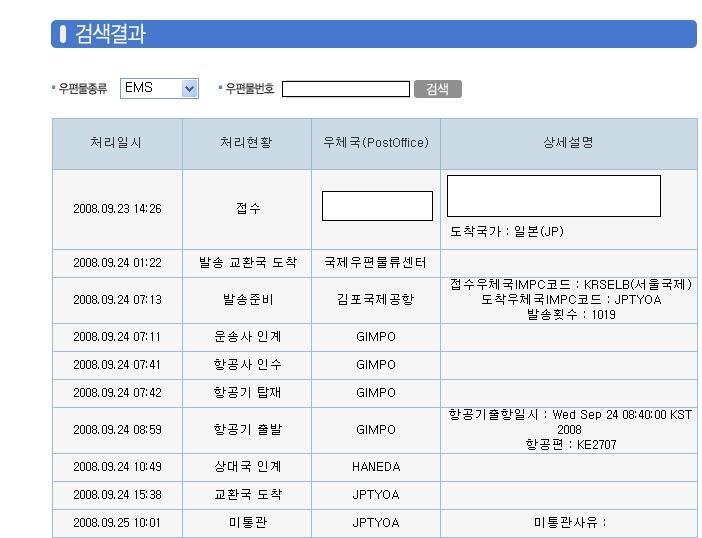Click the date 2008.09.24 07:41
The height and width of the screenshot is (538, 702).
tap(117, 365)
